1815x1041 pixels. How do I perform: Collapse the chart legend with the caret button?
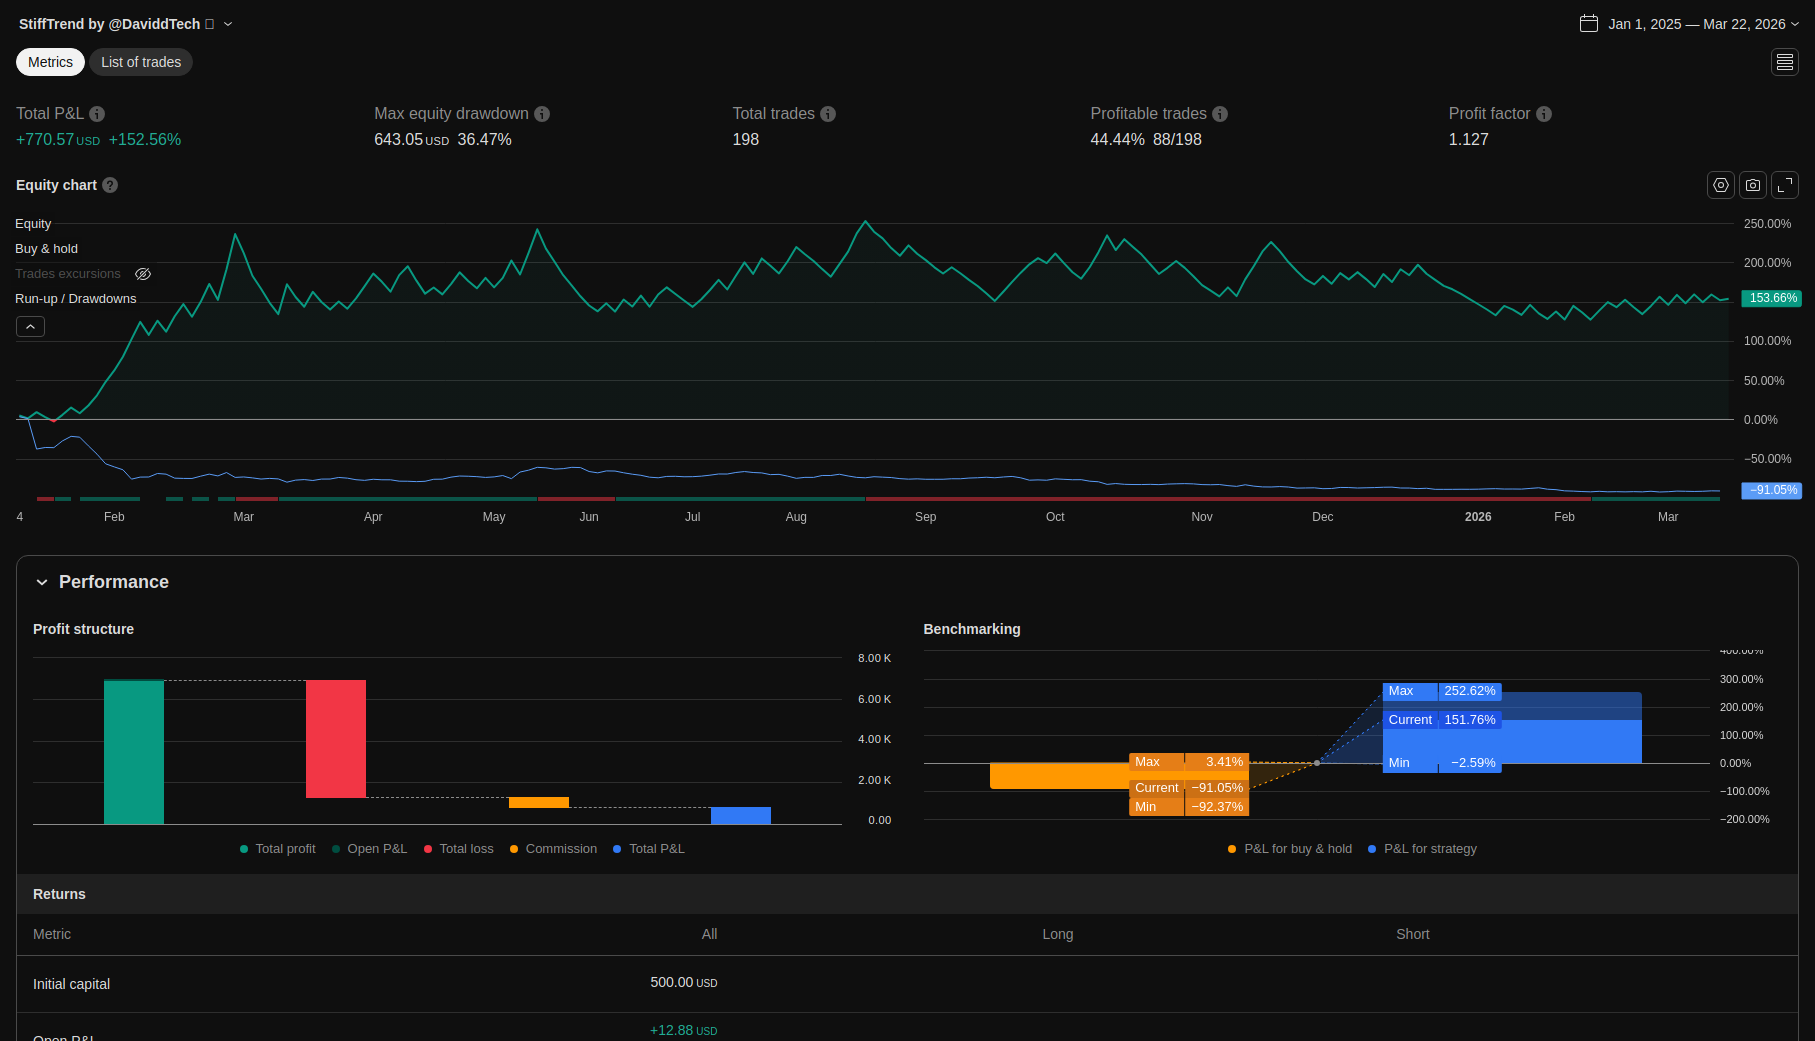click(x=30, y=327)
